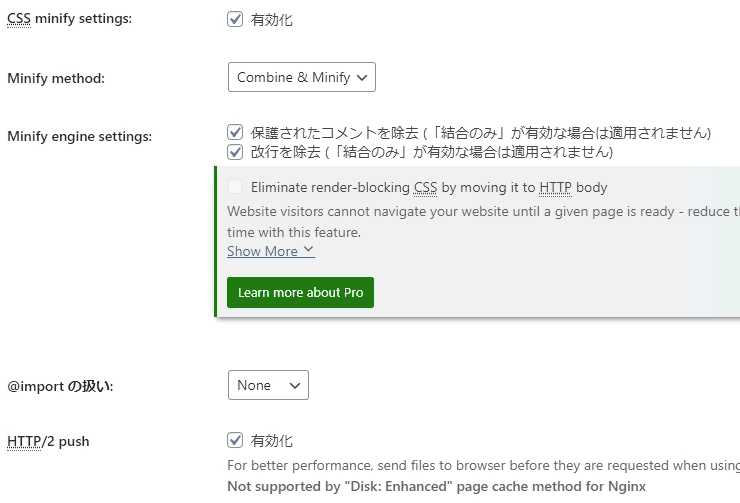
Task: Uncheck the CSS minify settings 有効化 checkbox
Action: click(x=235, y=19)
